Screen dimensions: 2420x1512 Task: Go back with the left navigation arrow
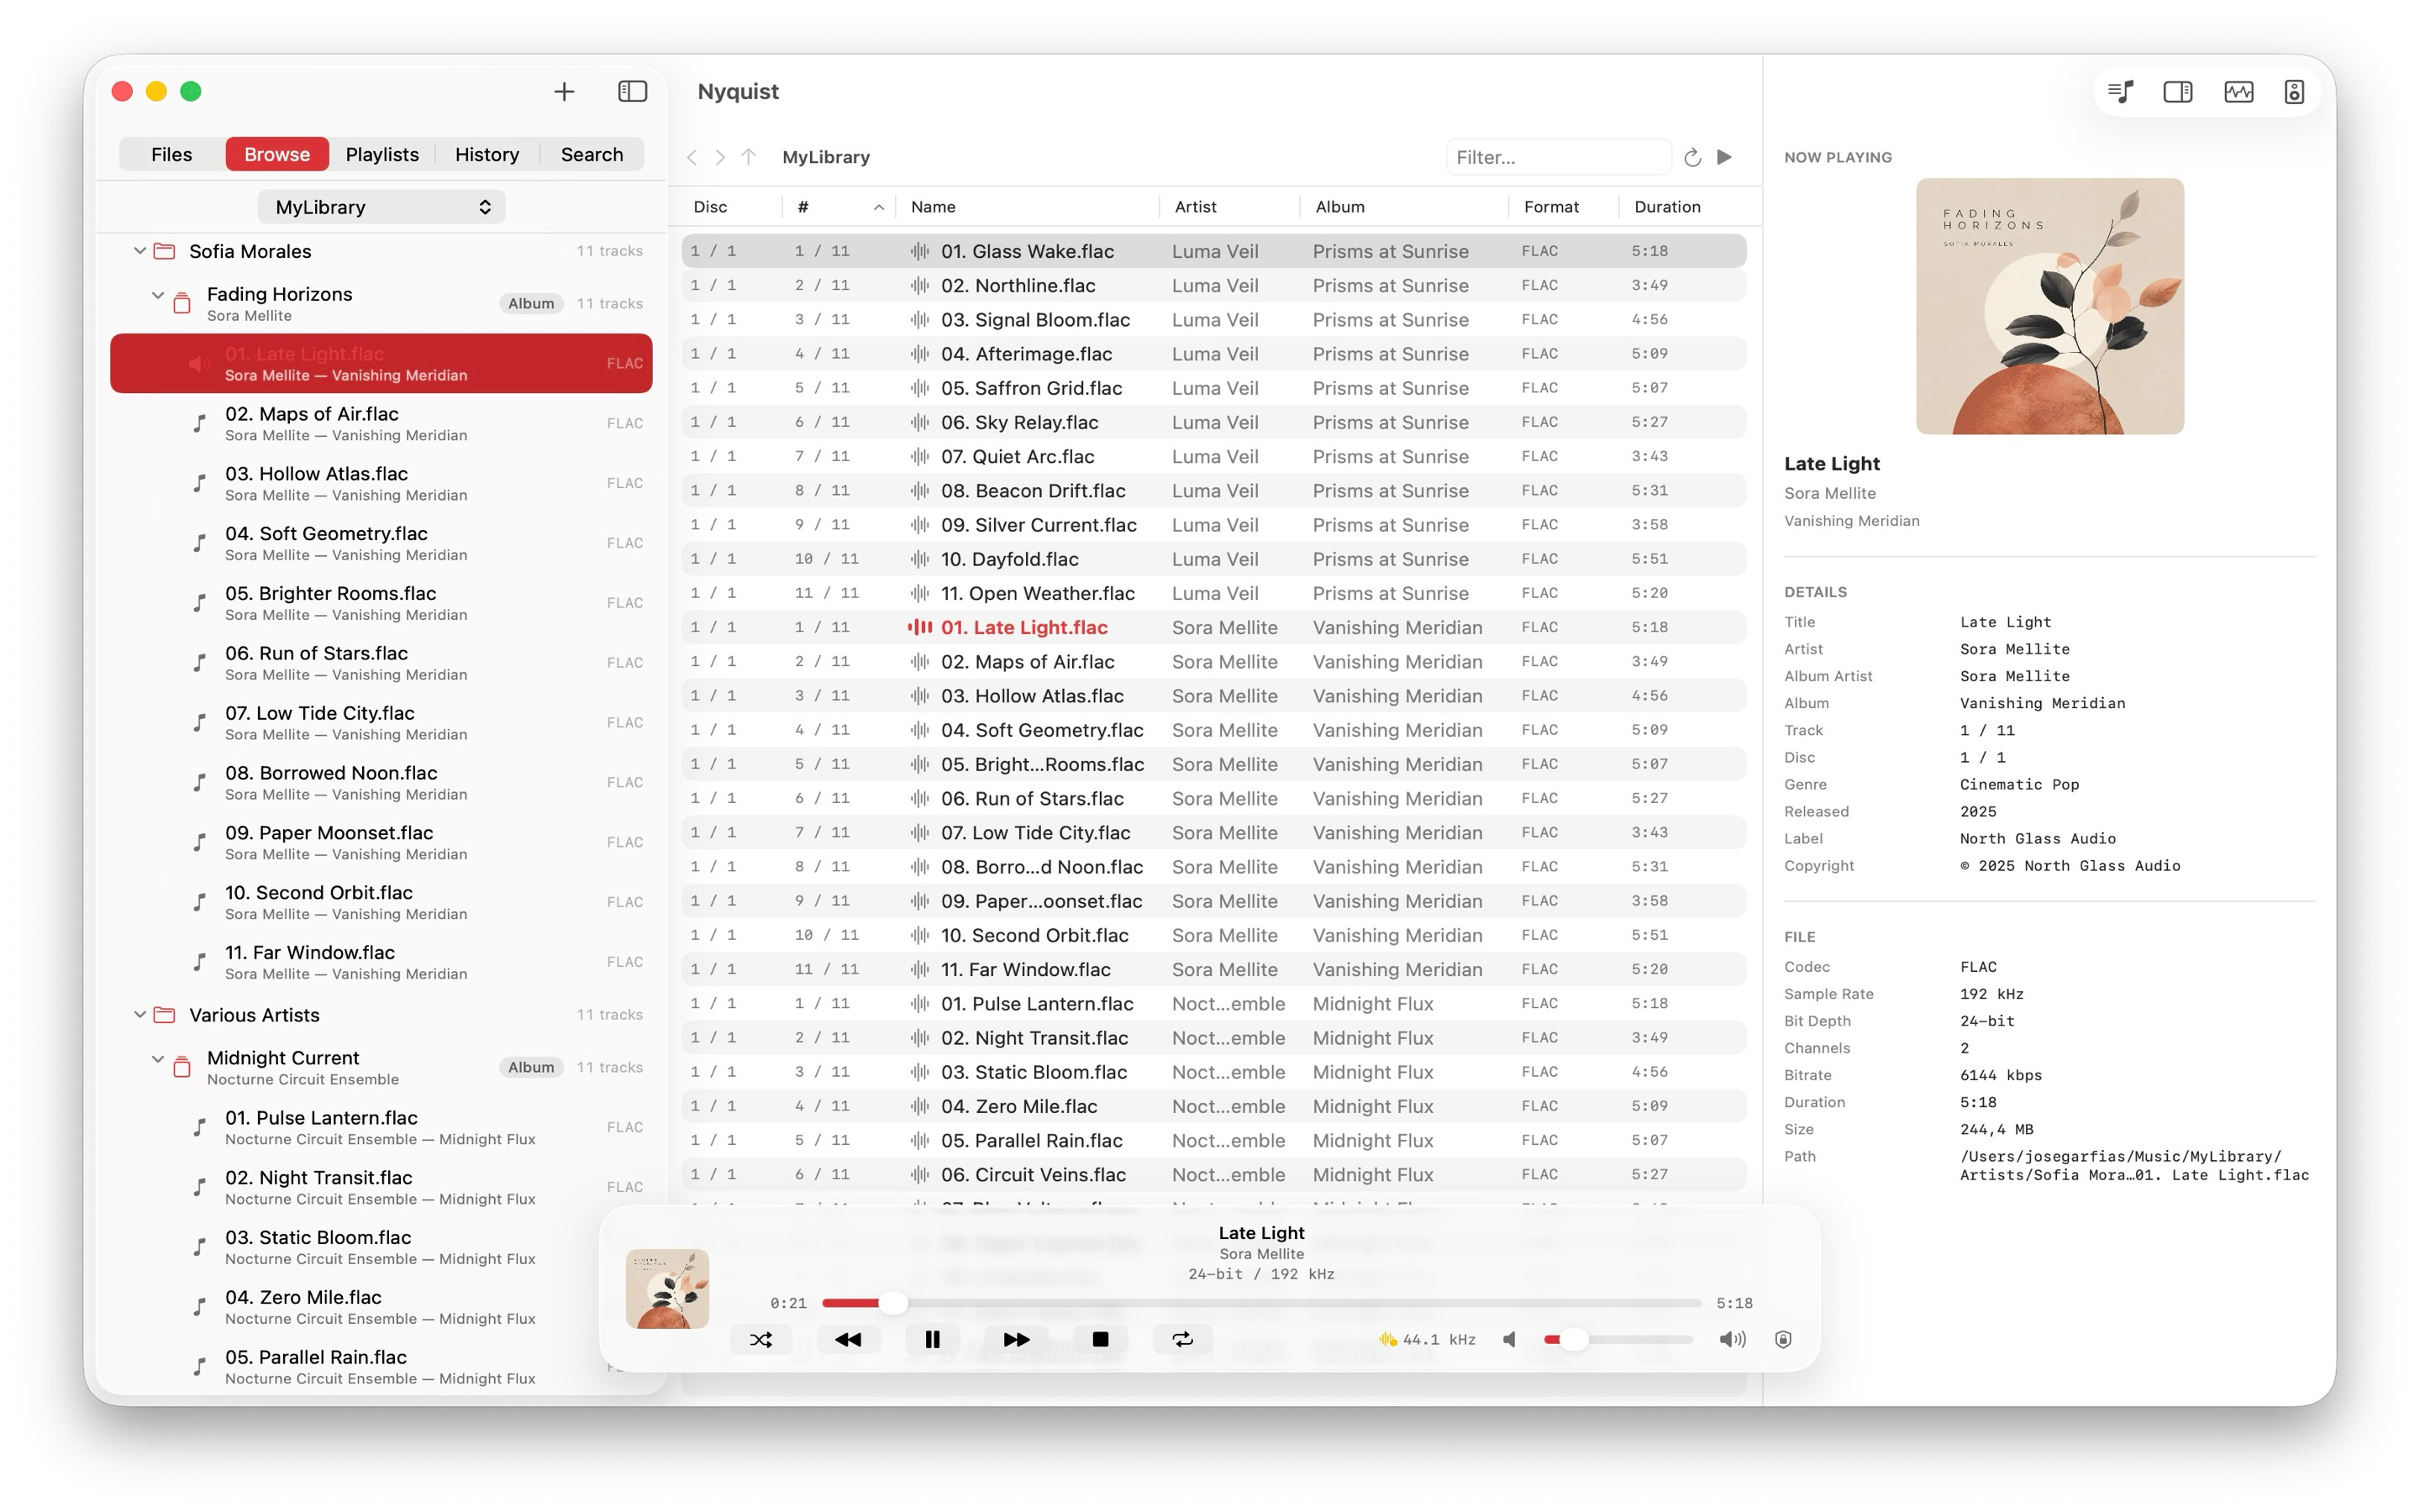click(692, 157)
